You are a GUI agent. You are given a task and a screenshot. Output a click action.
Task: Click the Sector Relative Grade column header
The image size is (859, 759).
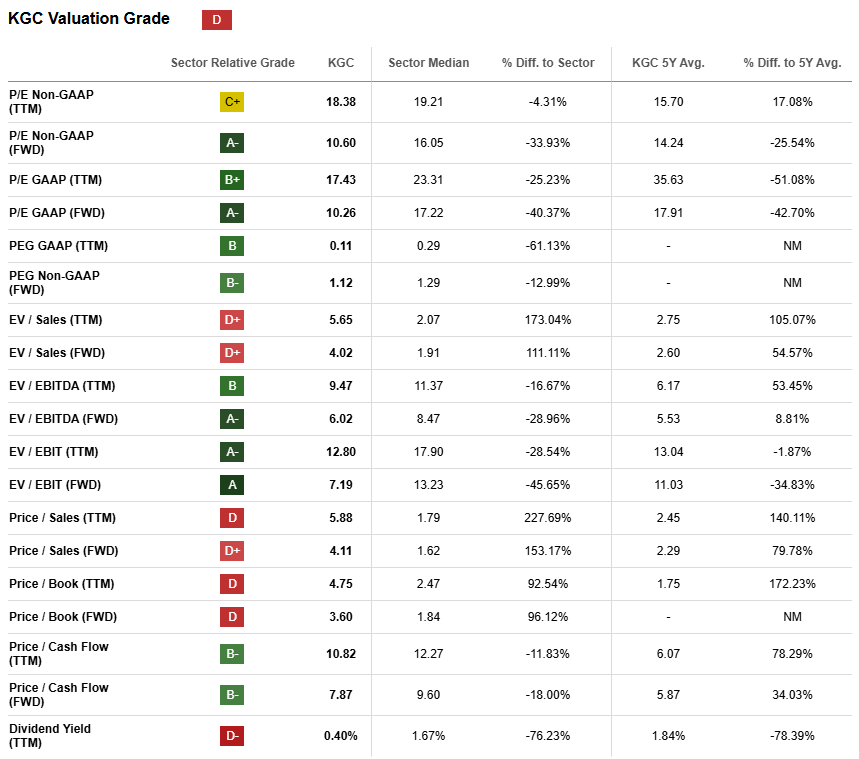(x=232, y=62)
